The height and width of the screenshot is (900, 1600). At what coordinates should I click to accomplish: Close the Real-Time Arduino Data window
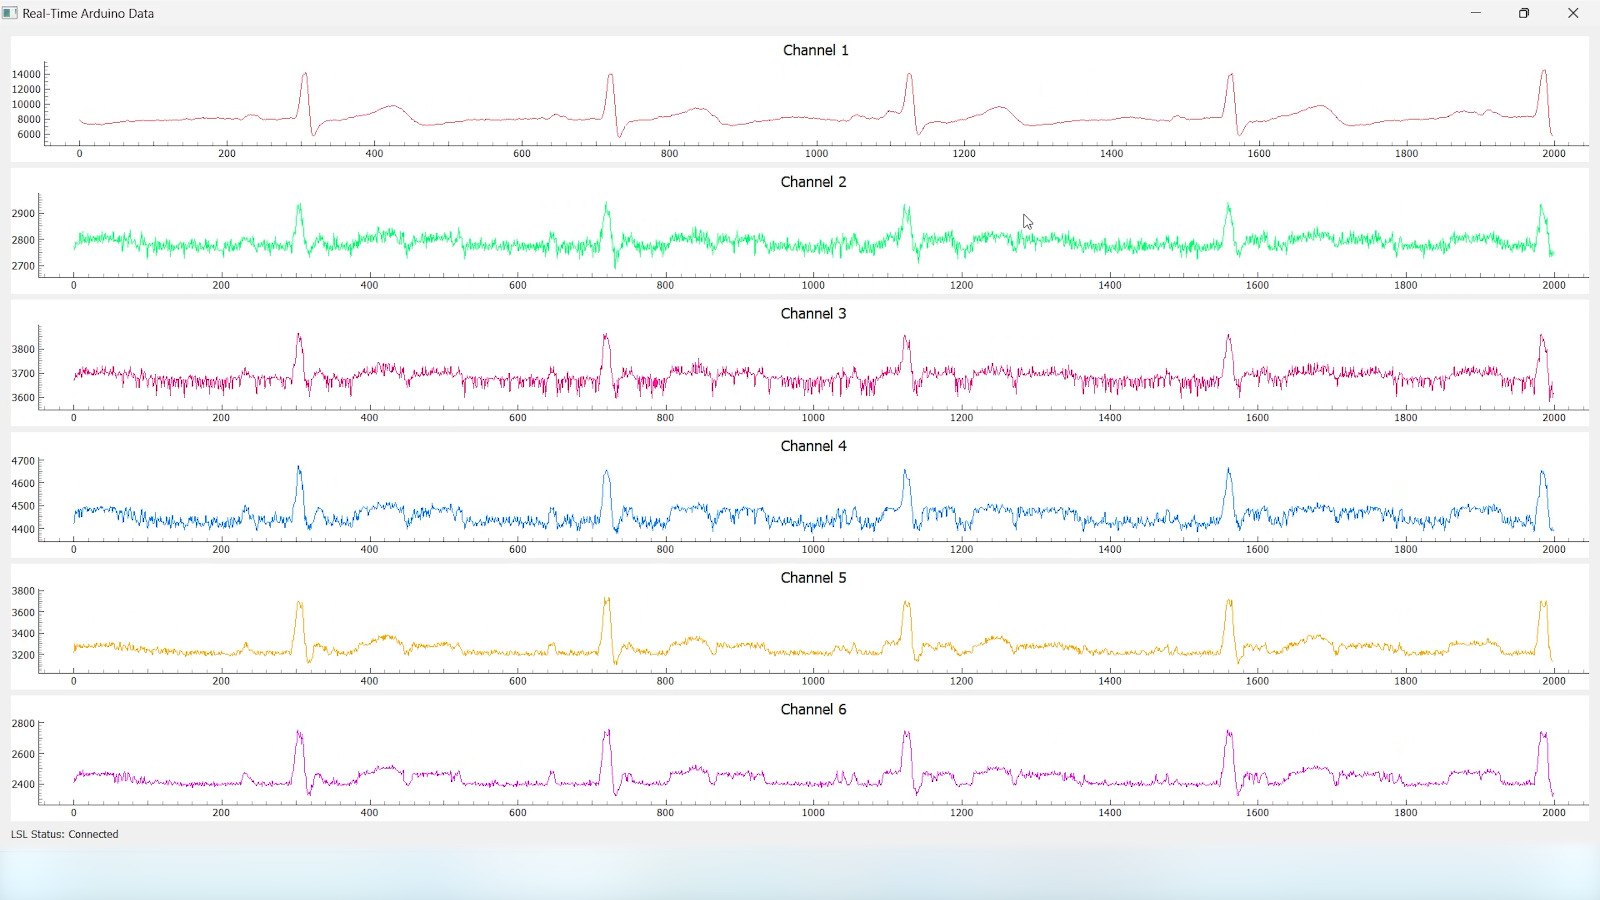click(1573, 13)
